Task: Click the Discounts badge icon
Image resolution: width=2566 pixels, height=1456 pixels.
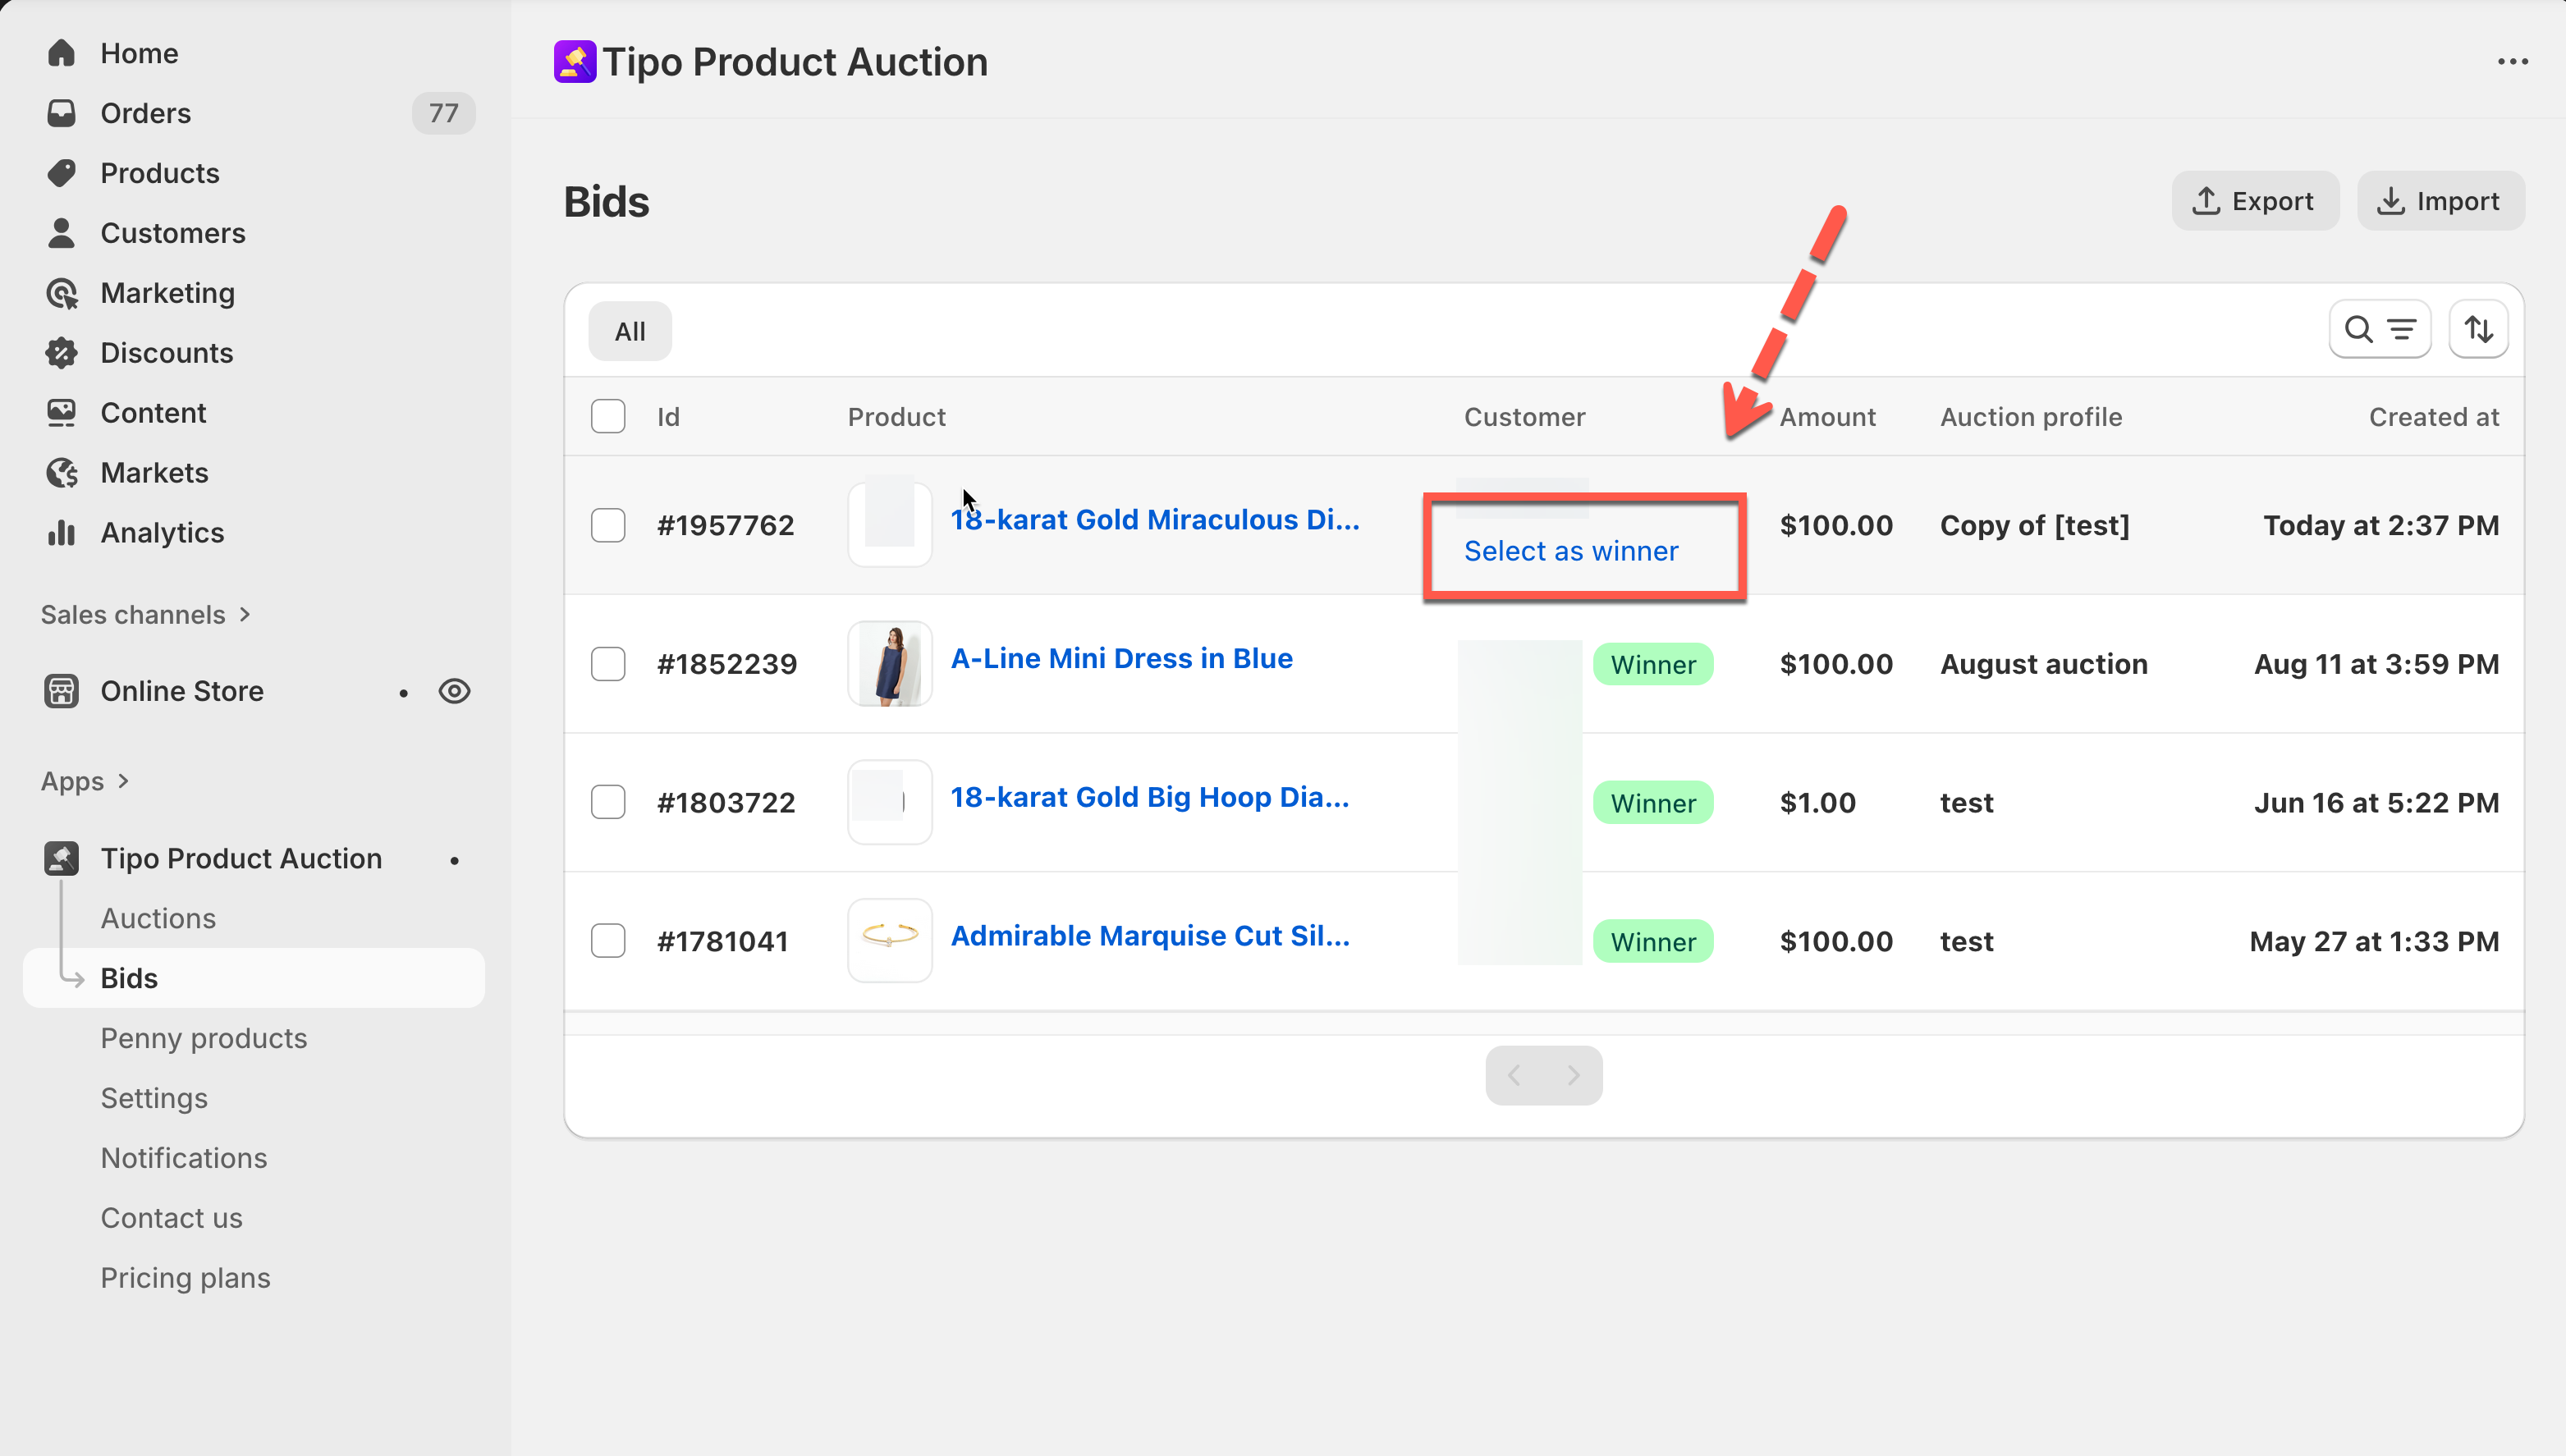Action: pos(61,353)
